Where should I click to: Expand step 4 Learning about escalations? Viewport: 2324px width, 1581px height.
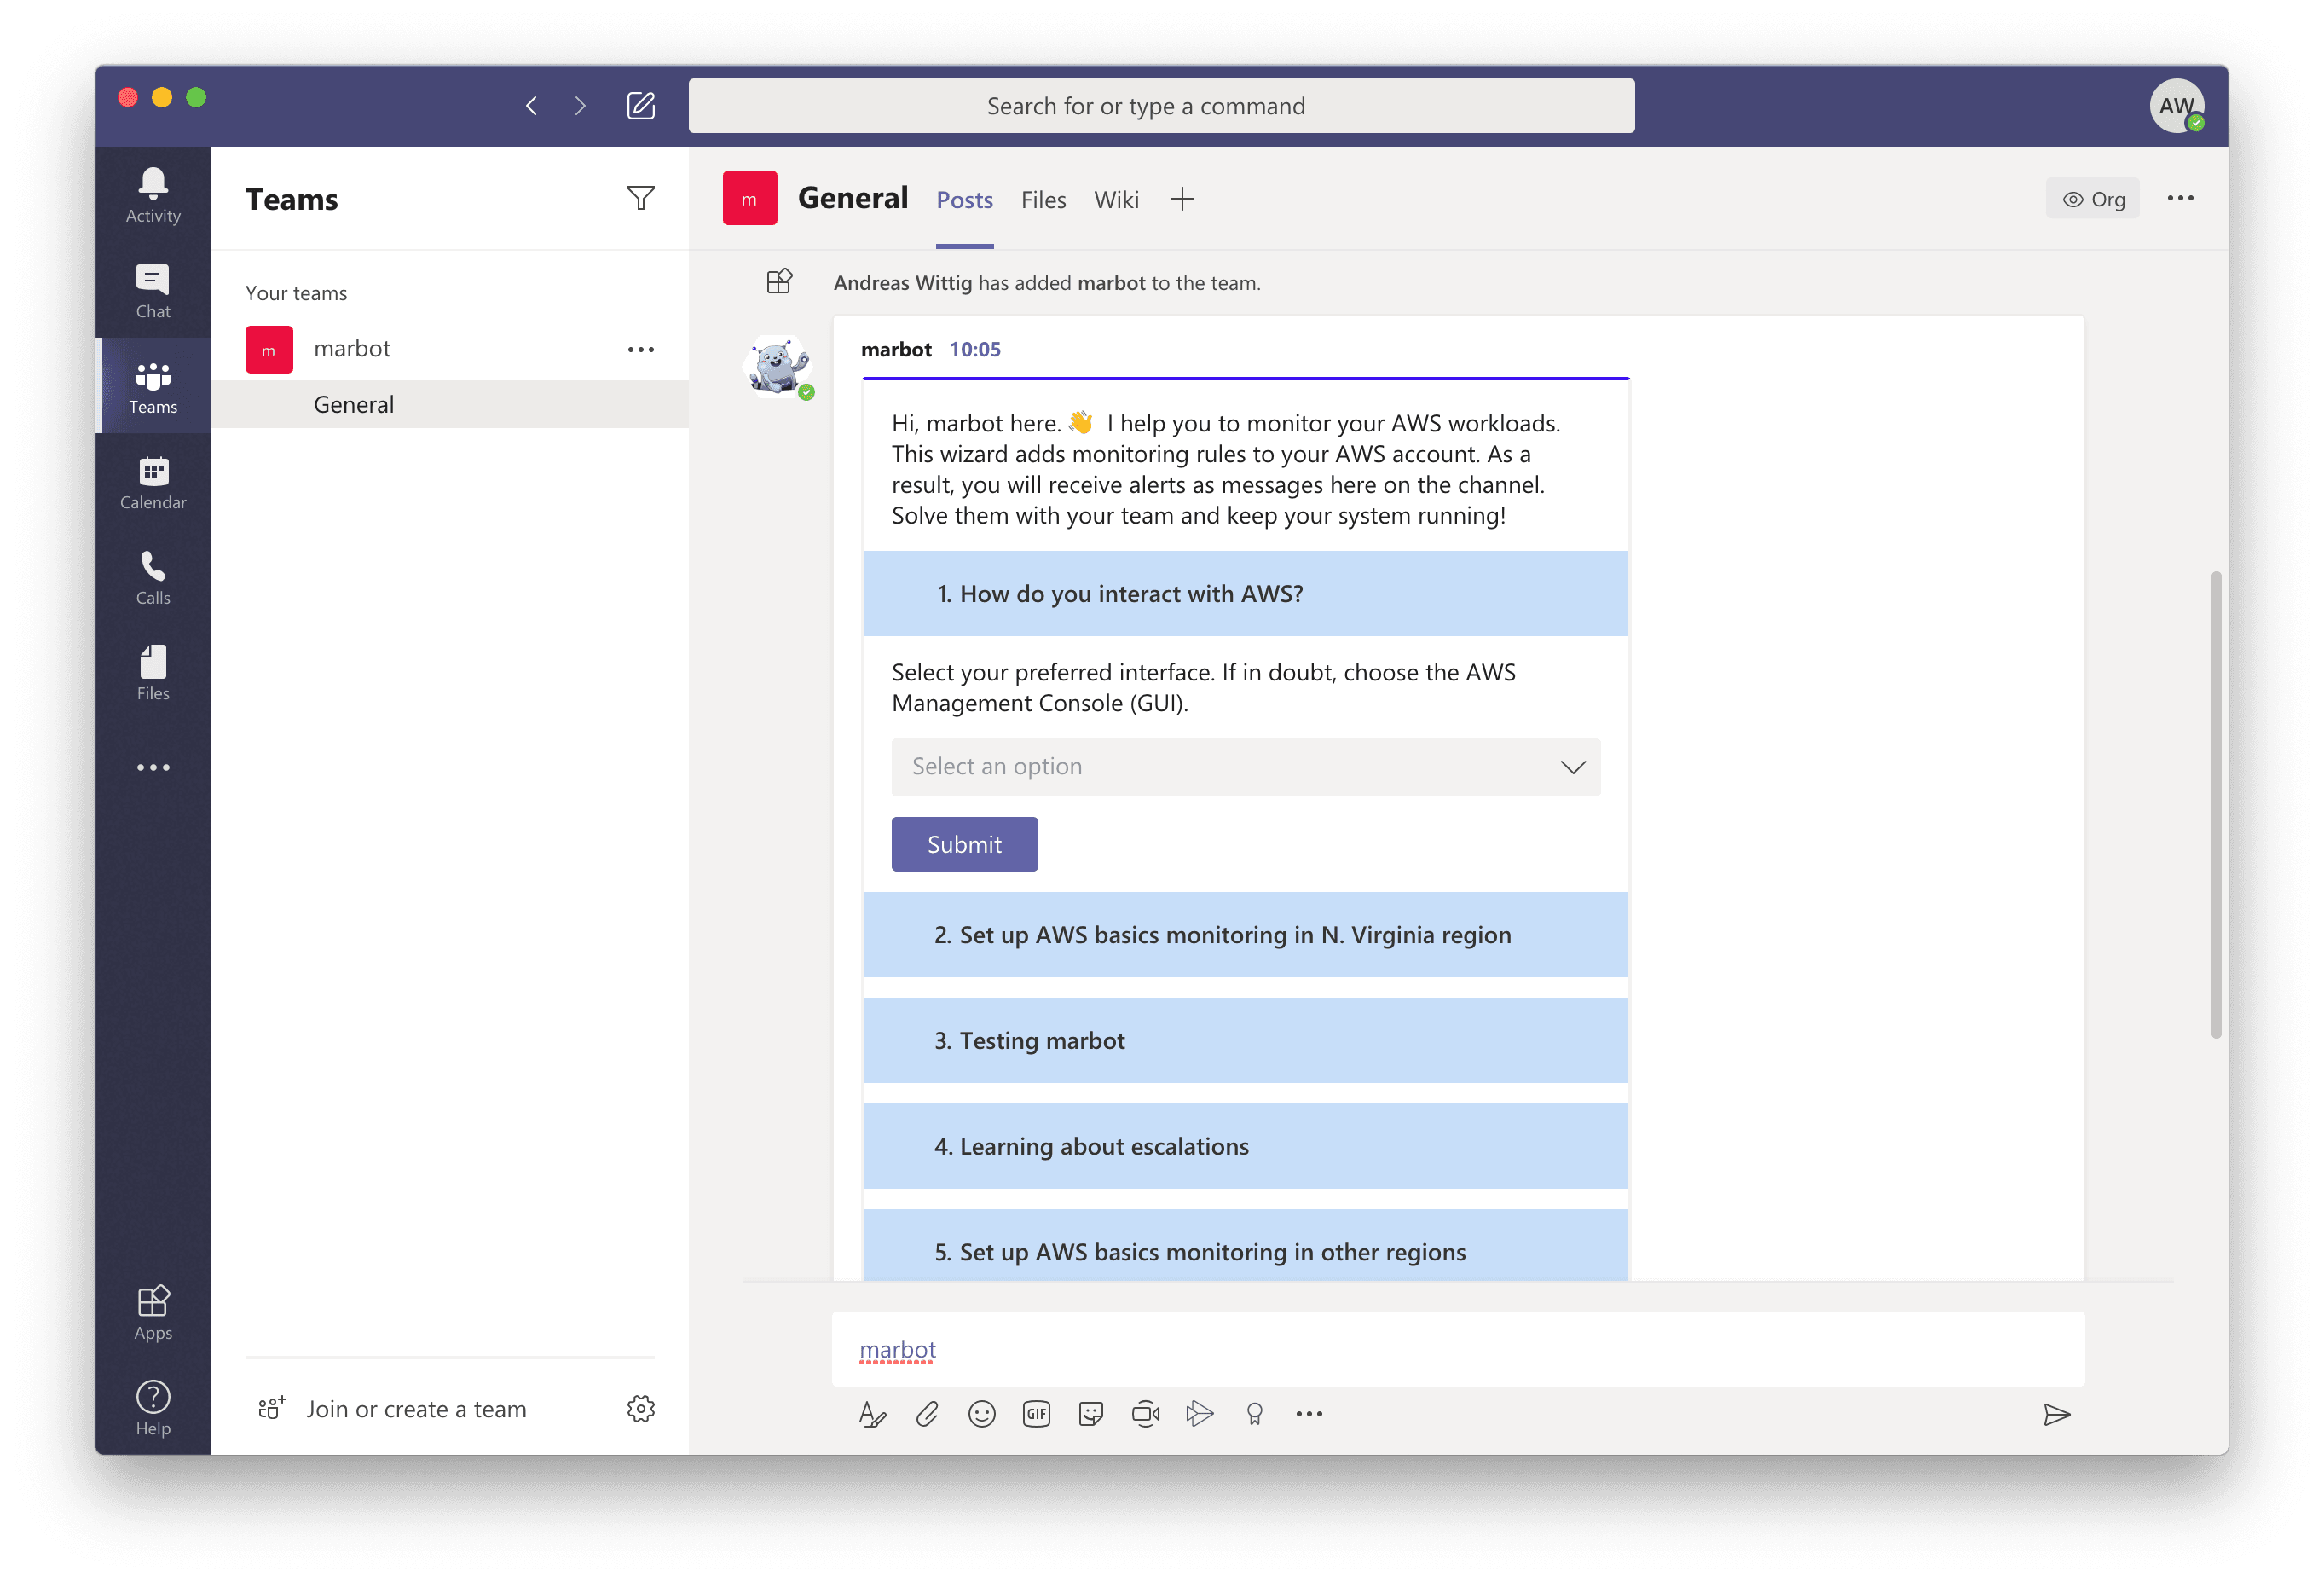pos(1245,1146)
